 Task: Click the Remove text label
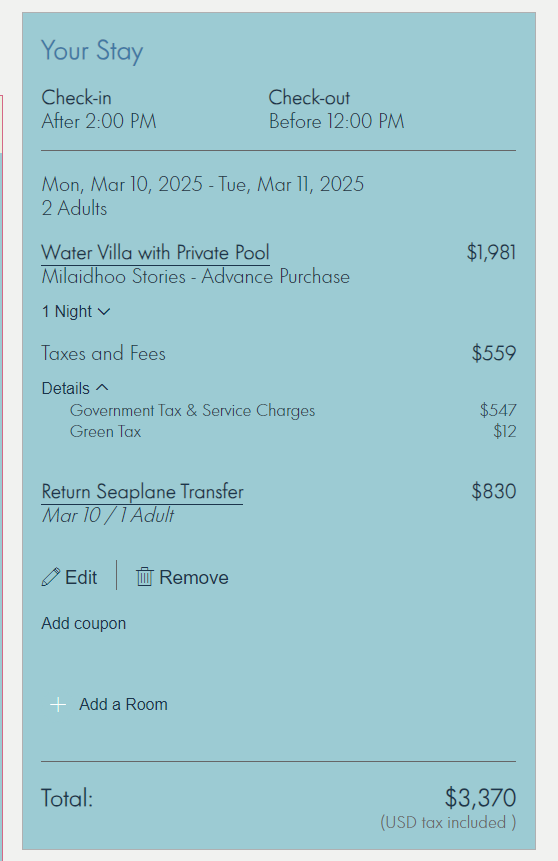click(193, 577)
